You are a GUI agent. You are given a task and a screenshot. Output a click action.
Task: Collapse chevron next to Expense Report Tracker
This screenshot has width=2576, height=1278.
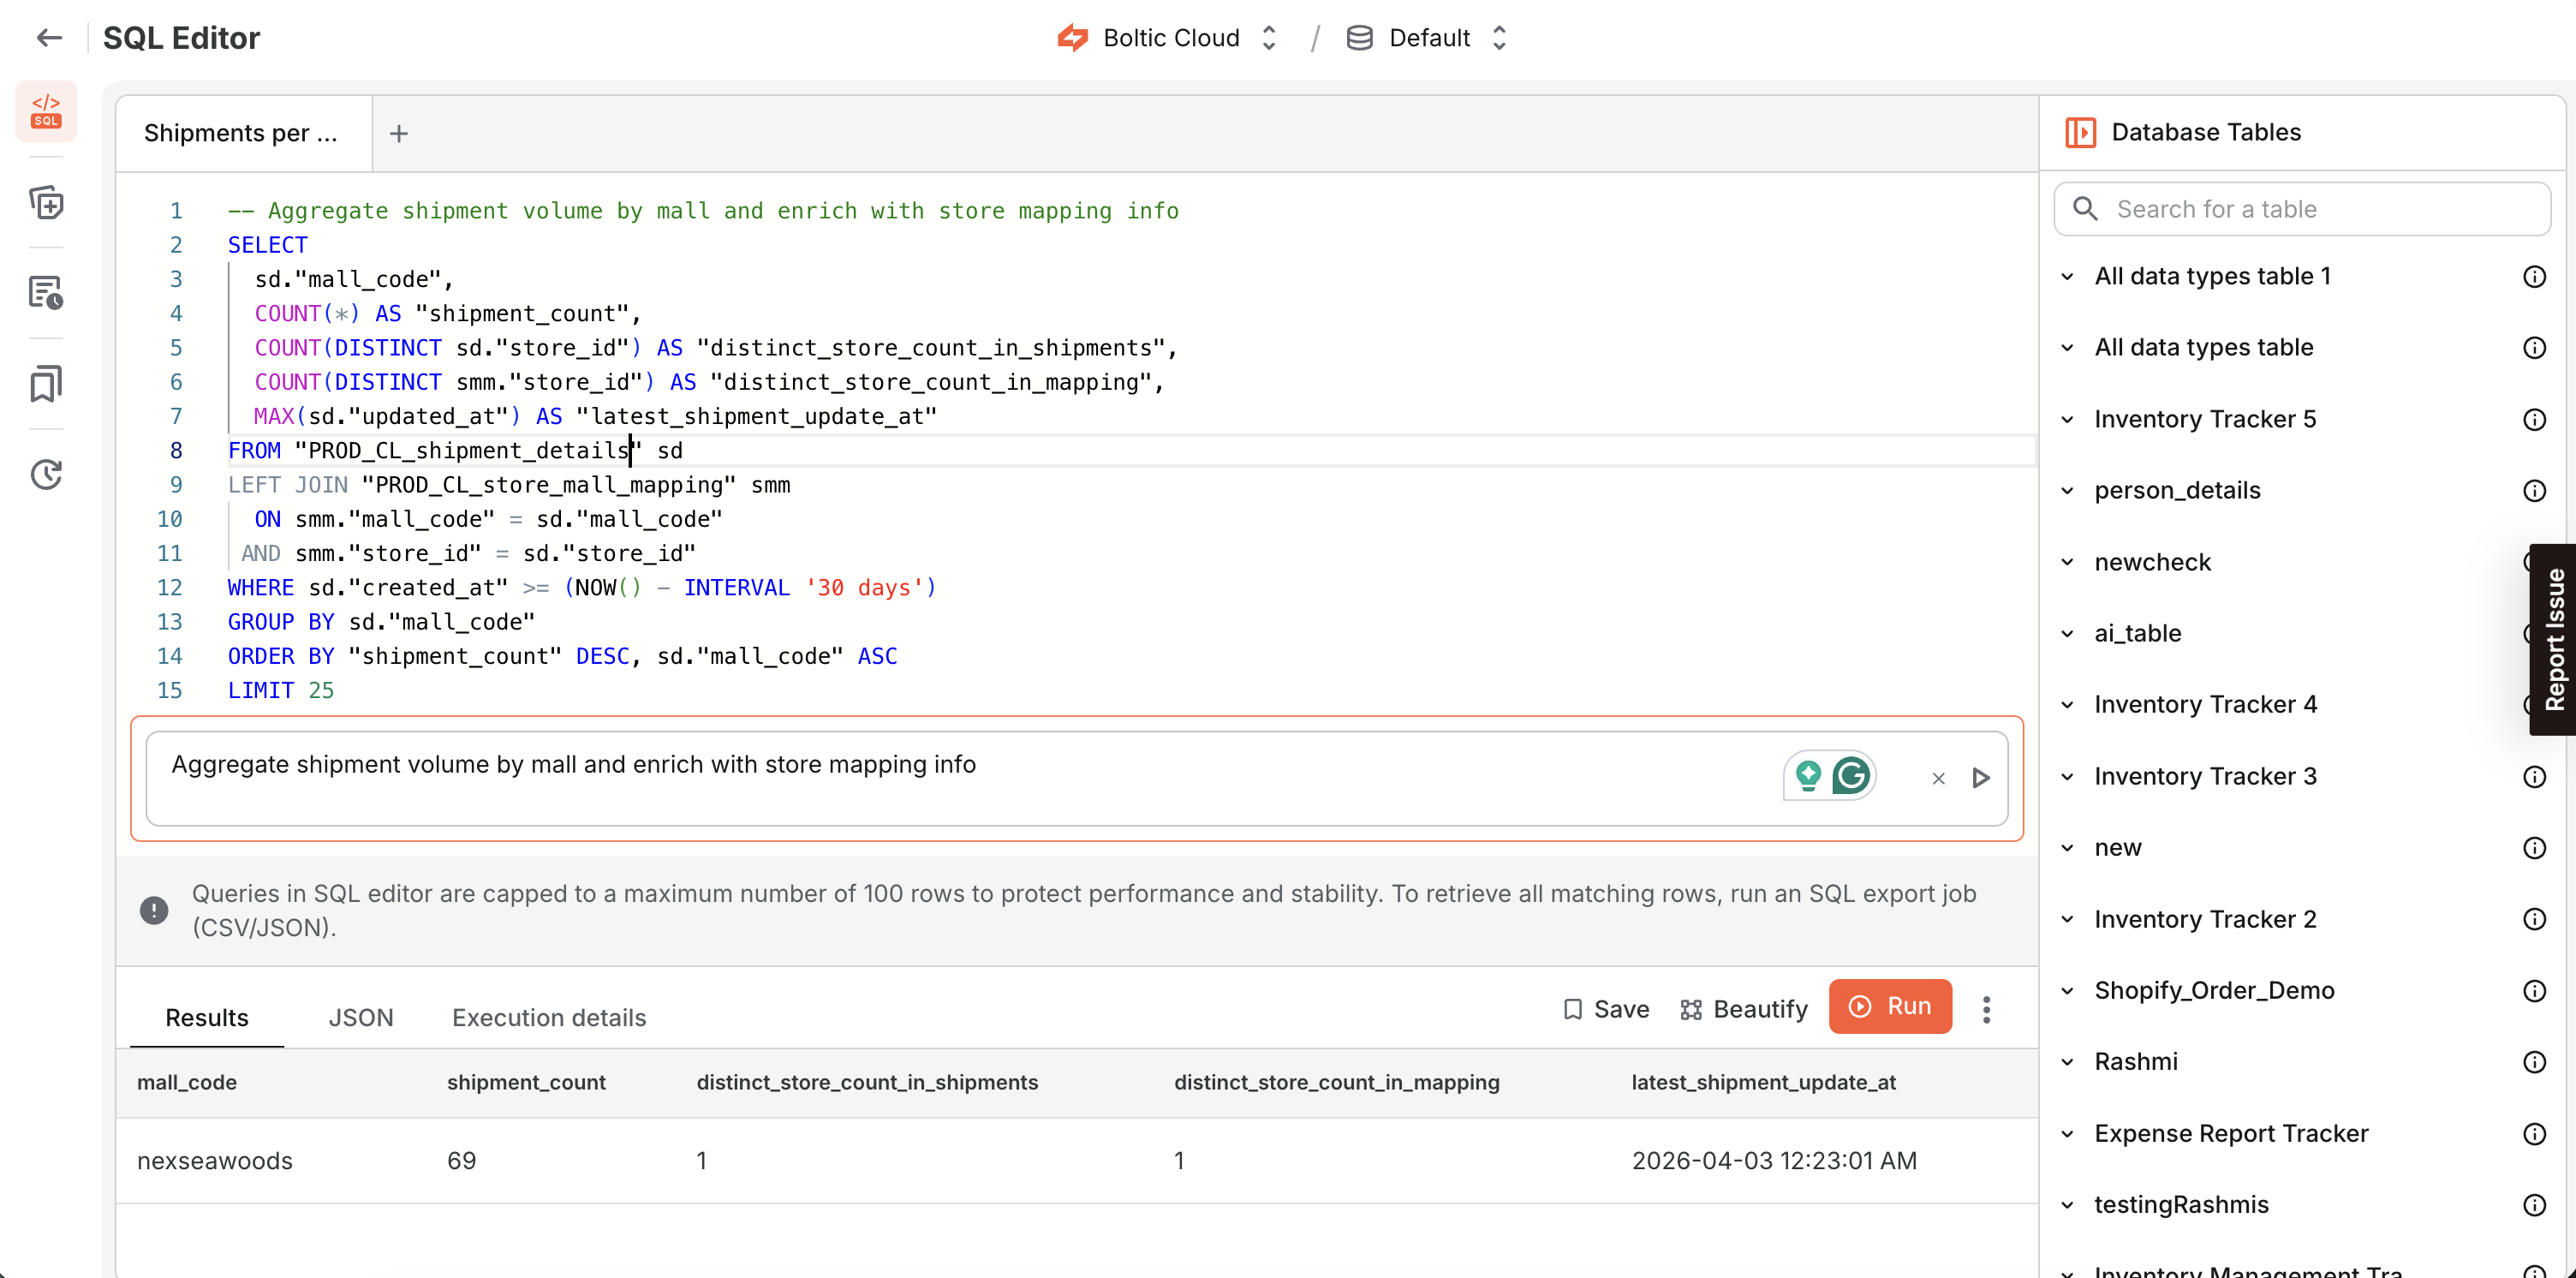click(2068, 1133)
